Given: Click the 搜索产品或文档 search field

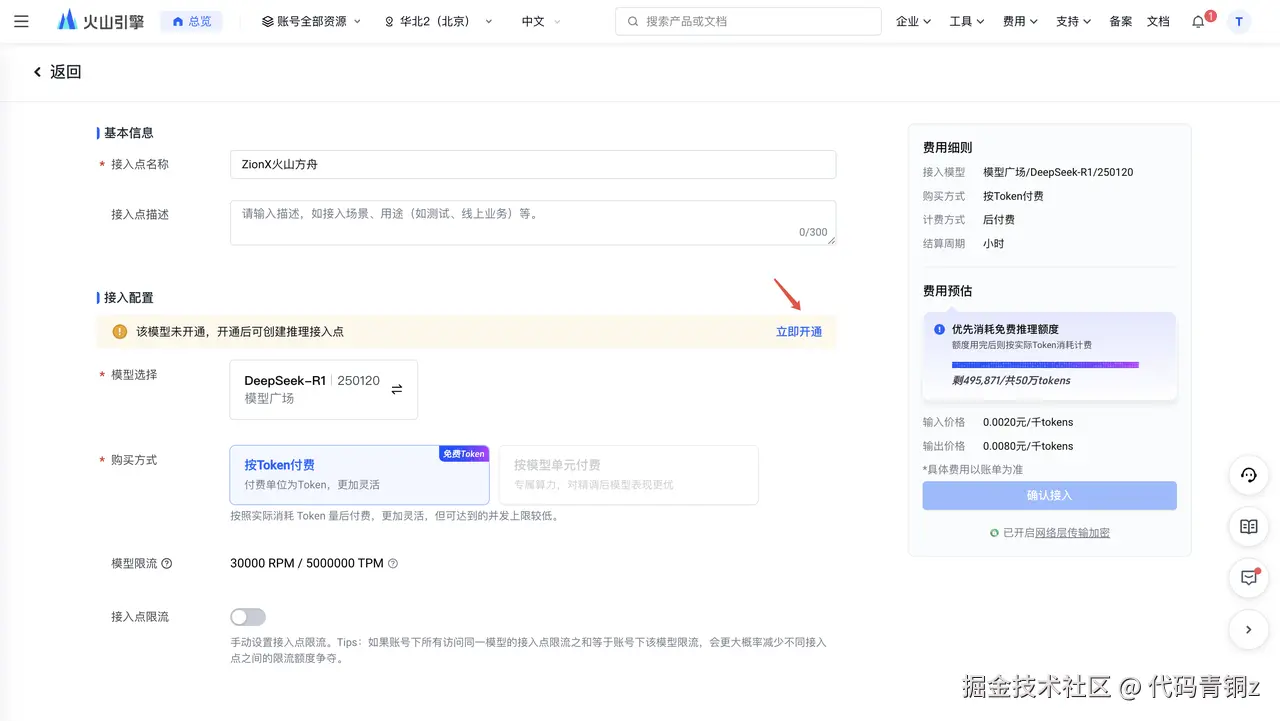Looking at the screenshot, I should (748, 21).
